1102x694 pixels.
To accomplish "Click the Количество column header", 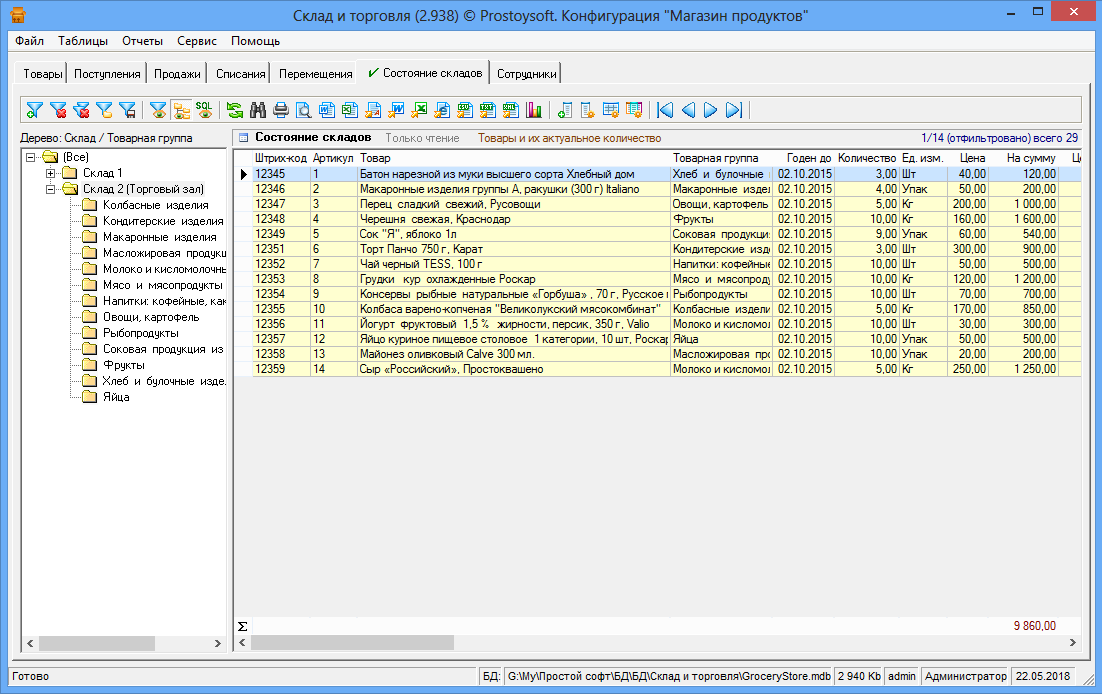I will [x=866, y=158].
